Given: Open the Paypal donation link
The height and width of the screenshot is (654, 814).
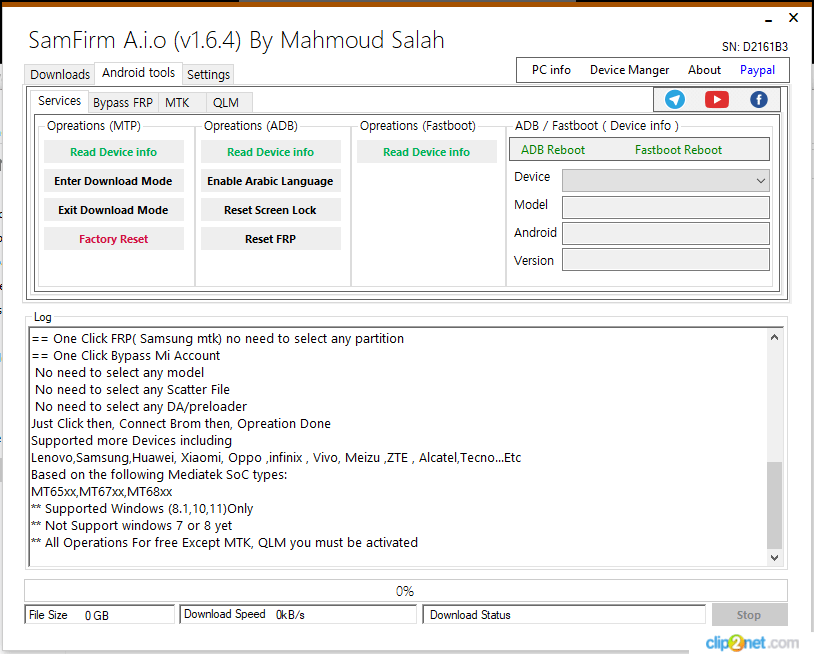Looking at the screenshot, I should click(x=757, y=70).
